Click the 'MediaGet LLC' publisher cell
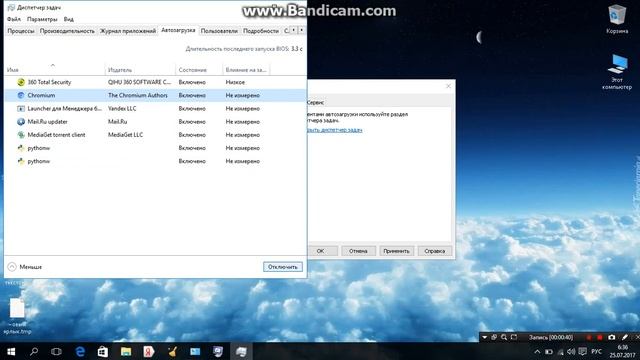 tap(125, 135)
